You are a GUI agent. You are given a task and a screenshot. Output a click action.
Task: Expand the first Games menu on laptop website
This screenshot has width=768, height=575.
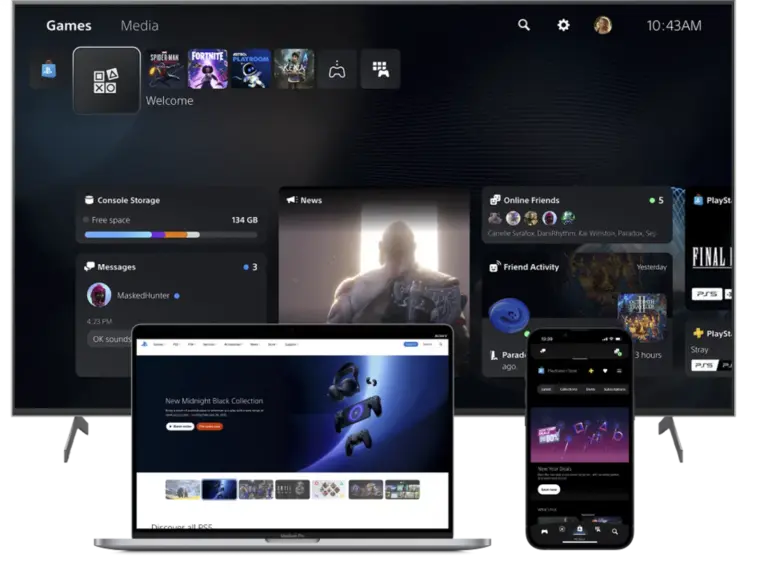point(159,344)
